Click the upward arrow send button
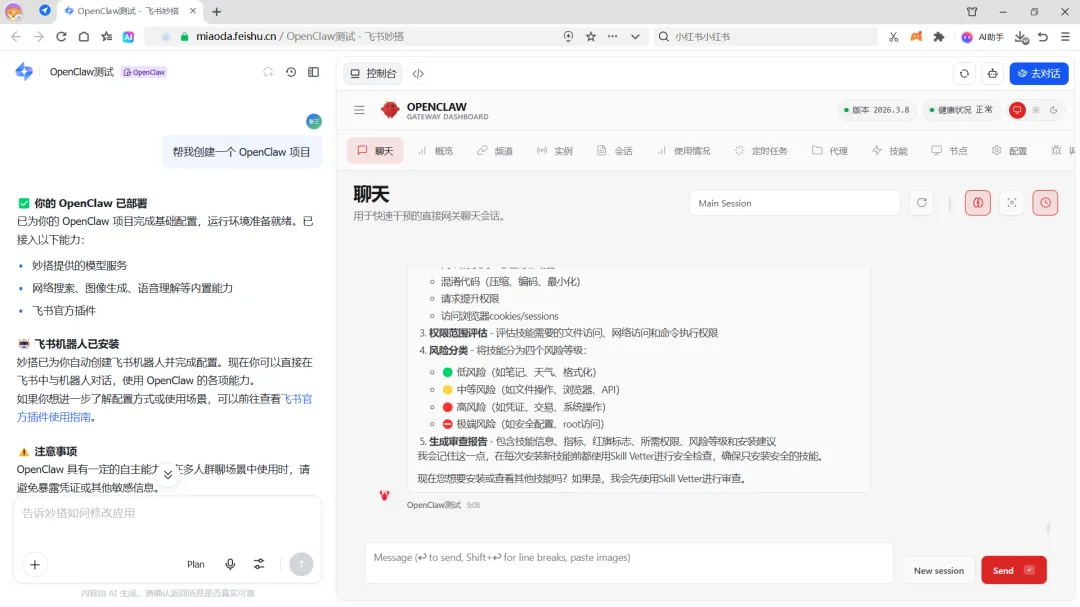Viewport: 1080px width, 607px height. [301, 564]
